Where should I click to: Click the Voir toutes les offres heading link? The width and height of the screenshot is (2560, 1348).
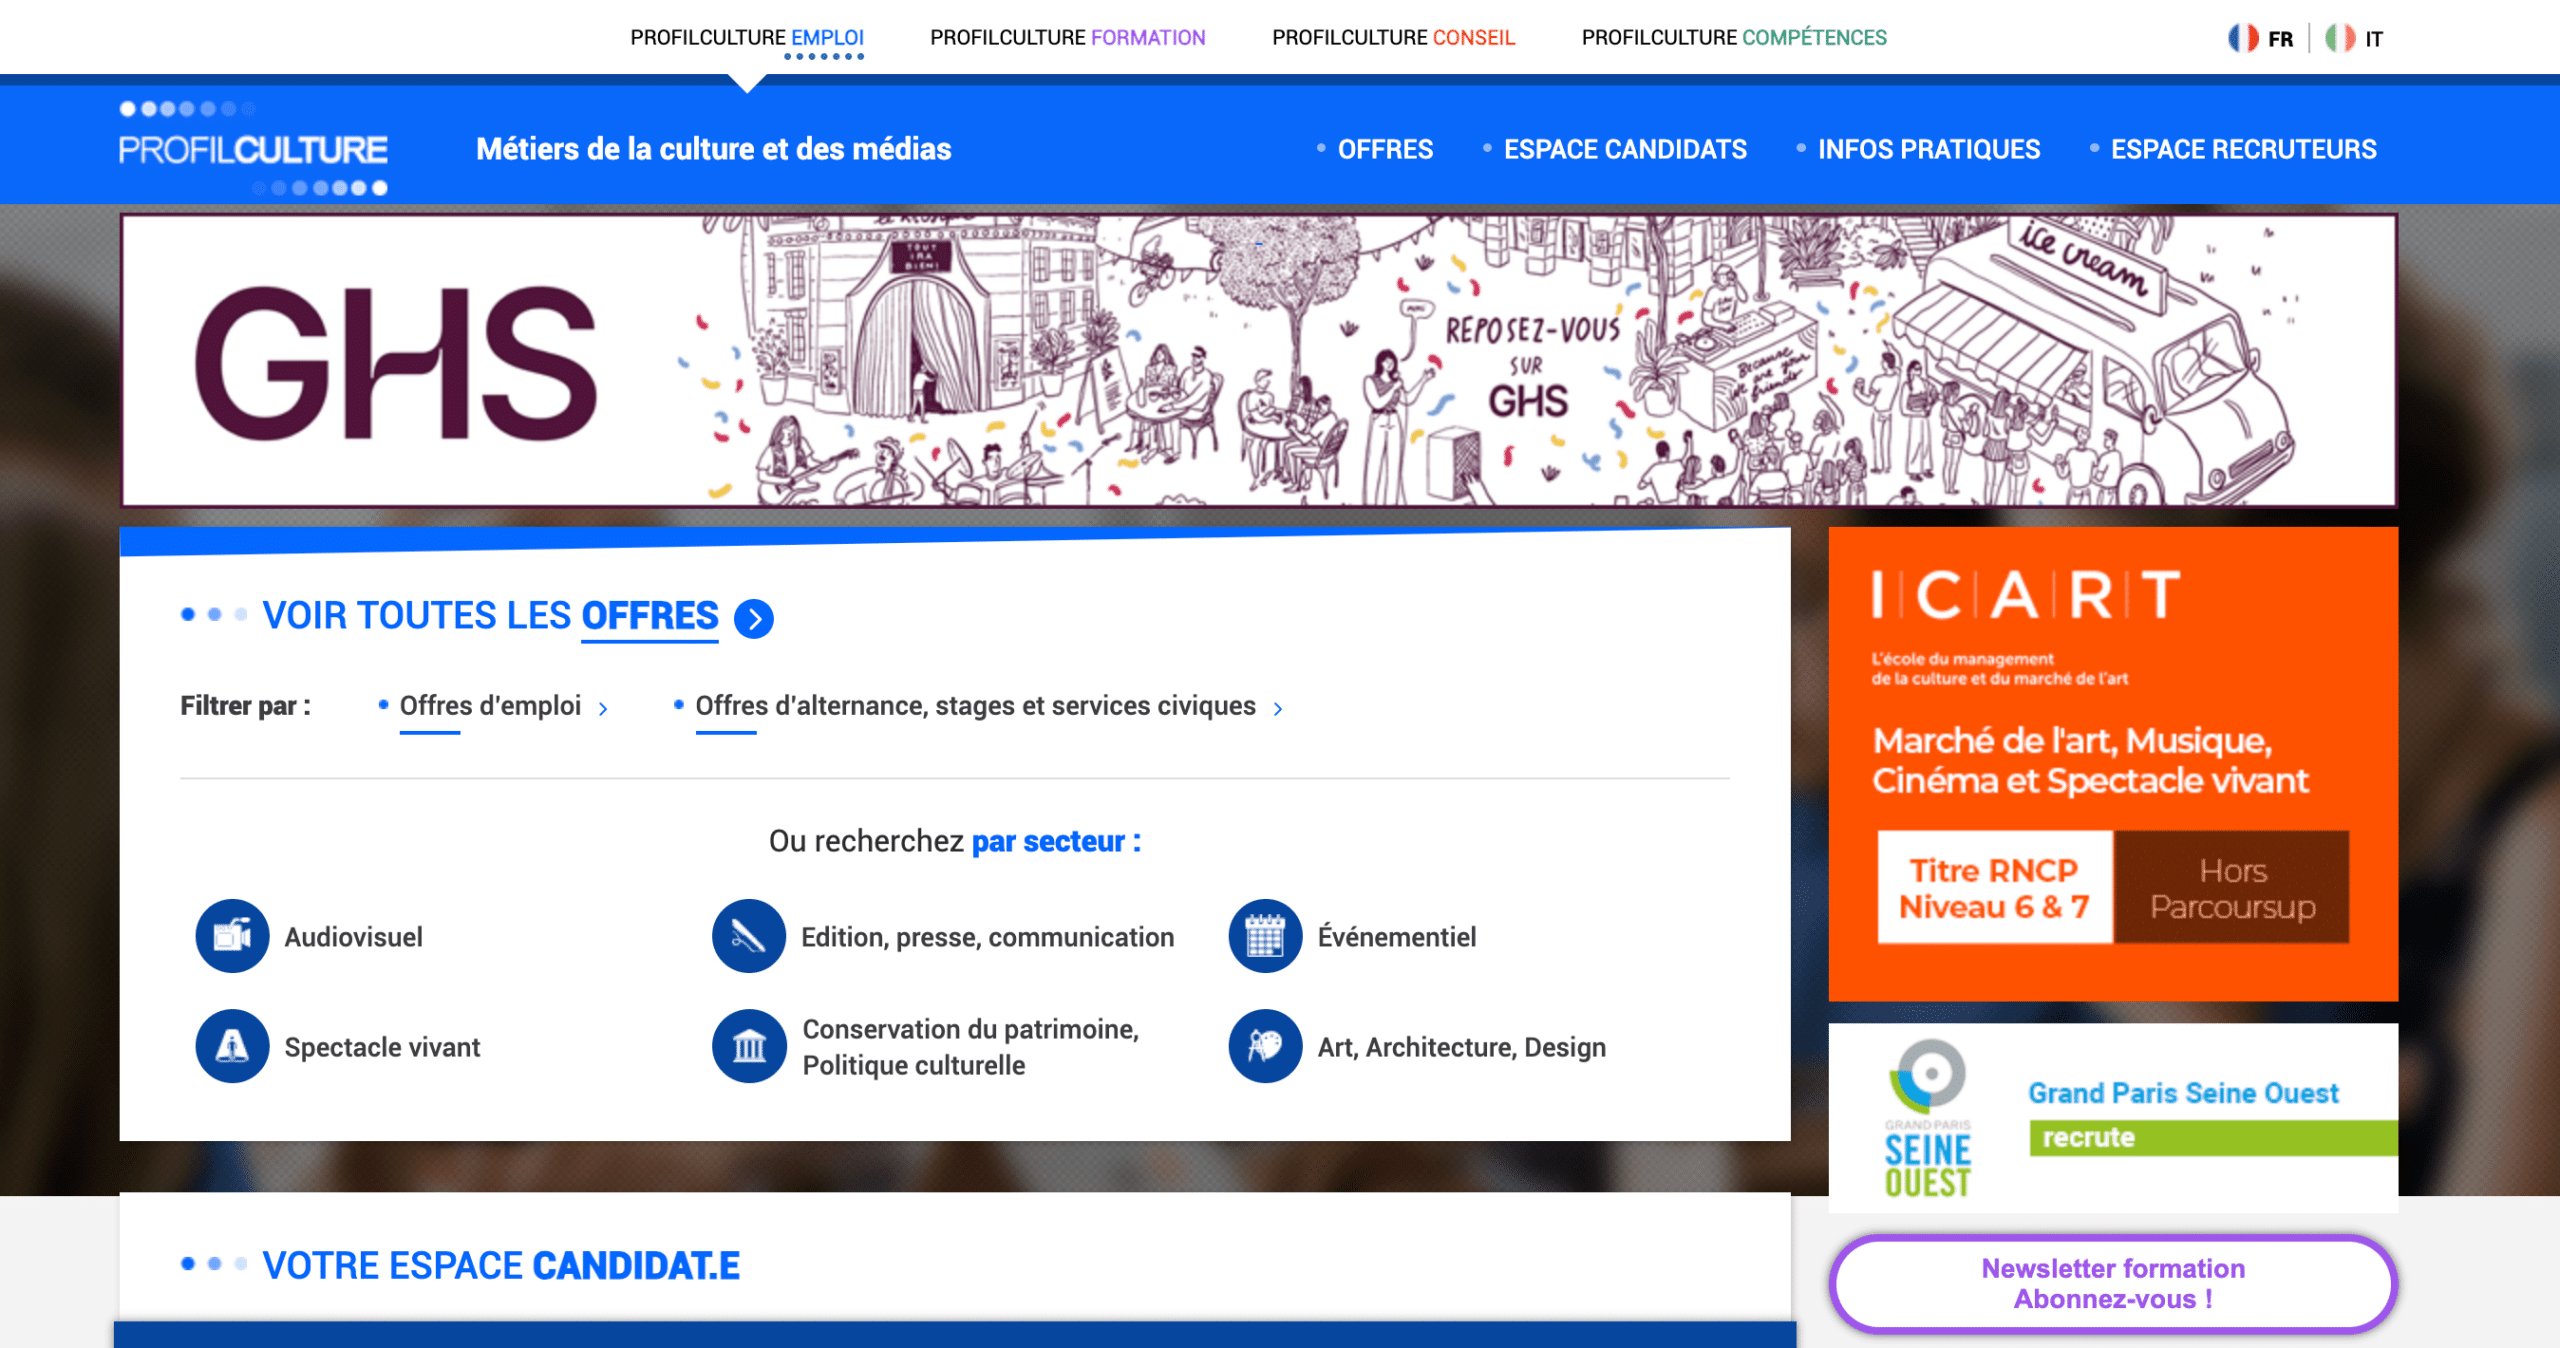click(490, 615)
